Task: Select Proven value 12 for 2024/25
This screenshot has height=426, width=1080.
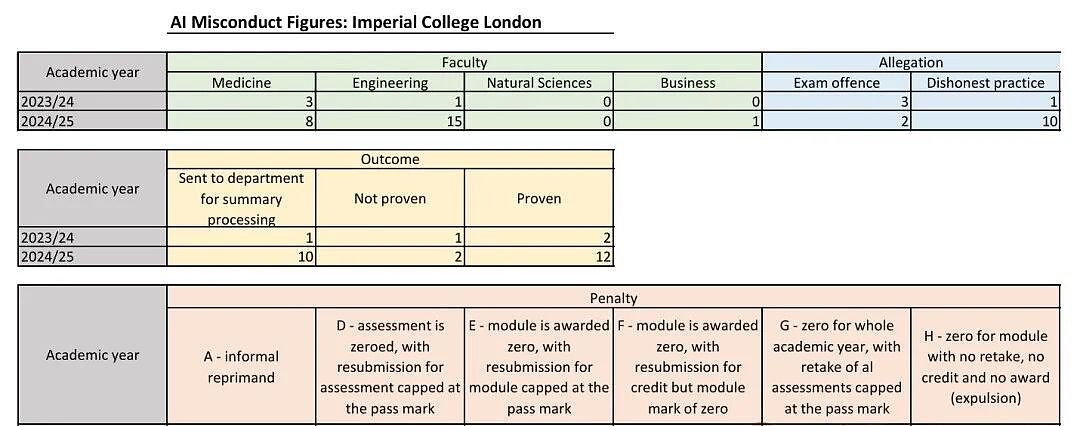Action: (539, 256)
